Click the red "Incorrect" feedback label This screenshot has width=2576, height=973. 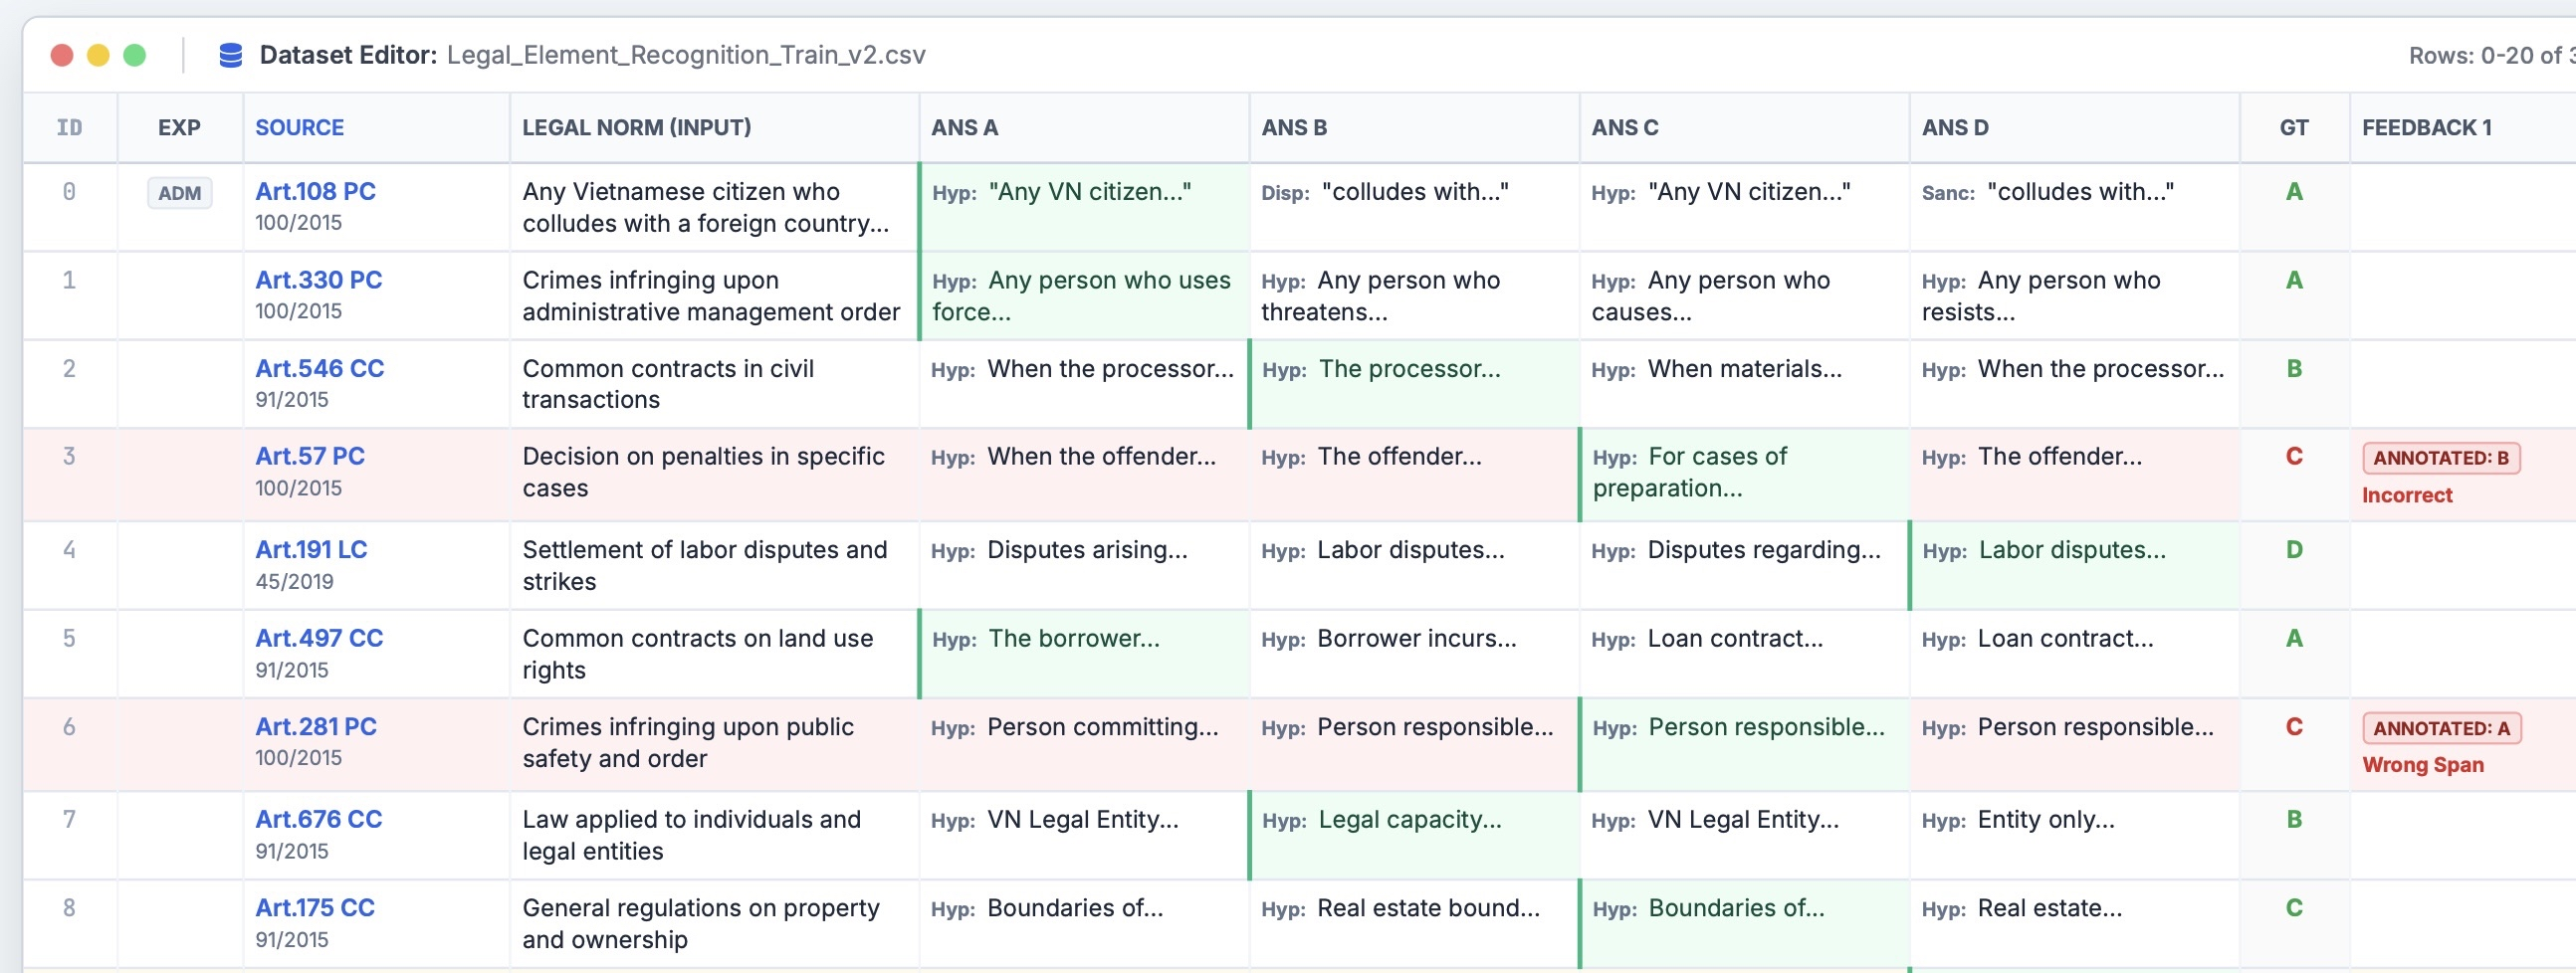pos(2406,495)
